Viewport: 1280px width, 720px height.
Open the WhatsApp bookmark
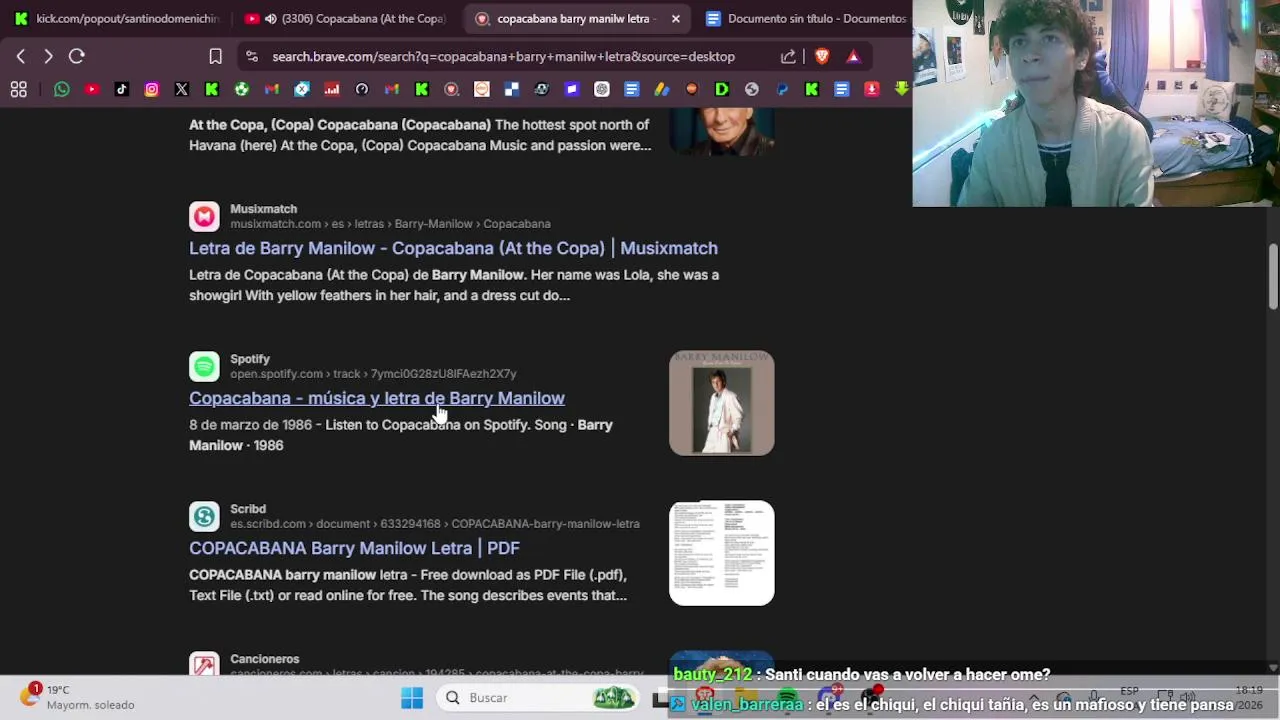tap(62, 89)
